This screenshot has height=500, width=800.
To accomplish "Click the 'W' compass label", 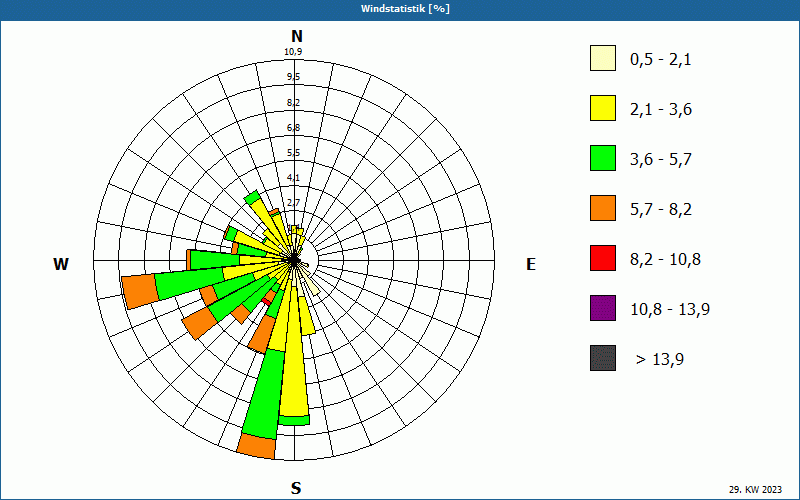I will [x=61, y=264].
